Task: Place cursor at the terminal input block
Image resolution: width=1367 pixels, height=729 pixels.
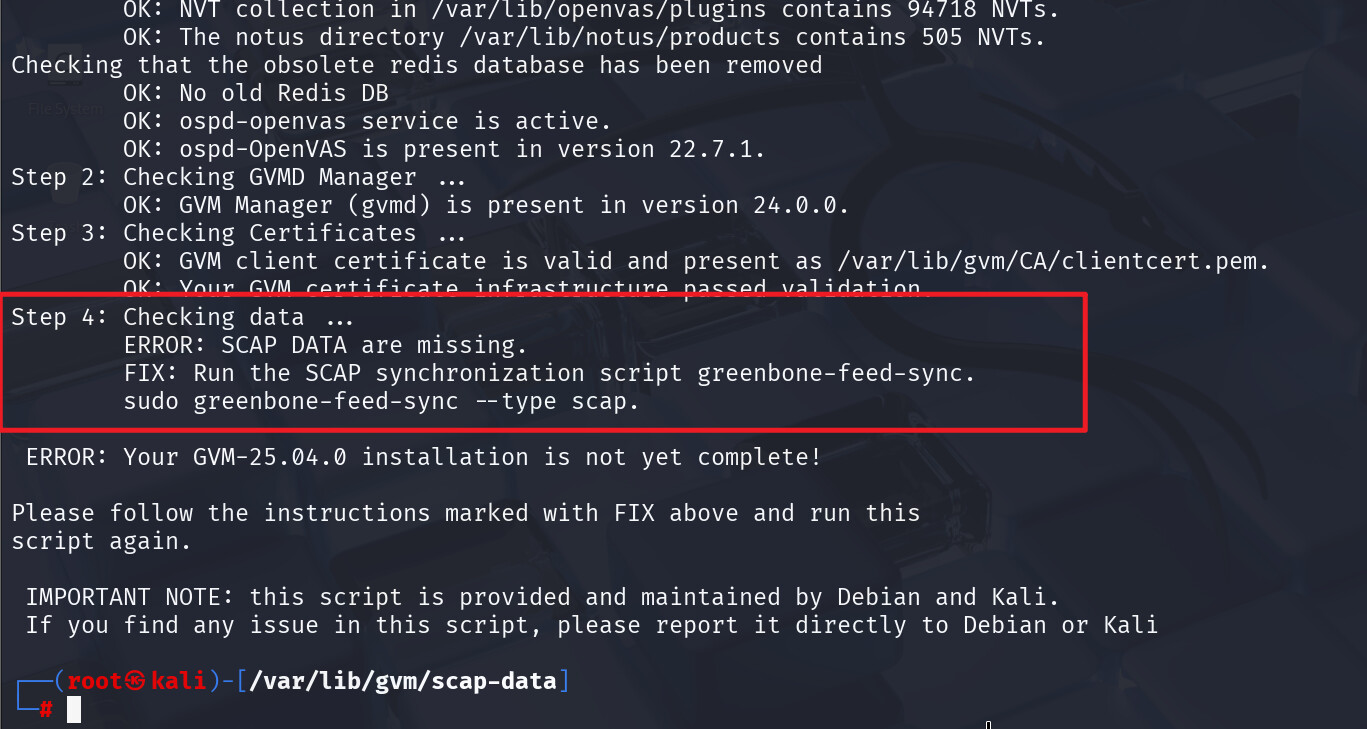Action: pos(73,710)
